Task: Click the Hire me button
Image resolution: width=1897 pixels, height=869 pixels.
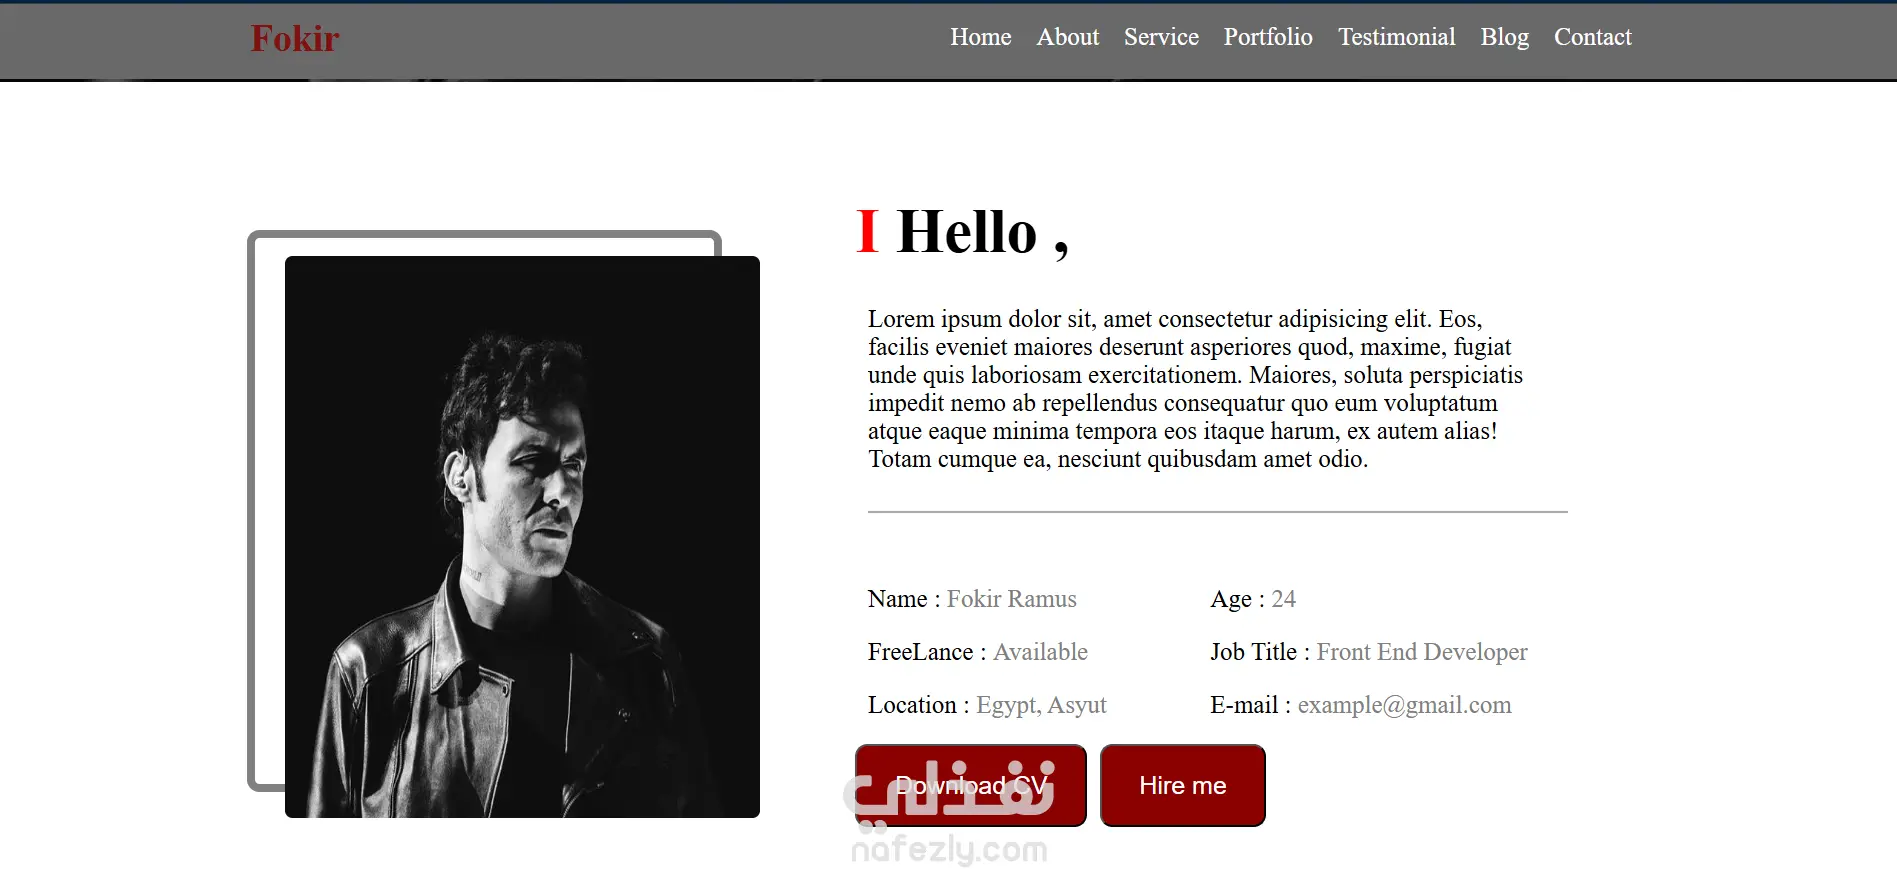Action: tap(1182, 785)
